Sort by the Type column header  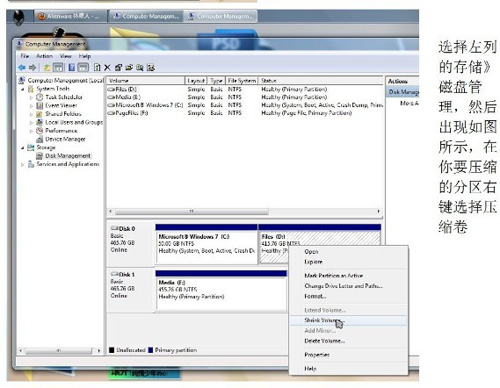click(216, 81)
